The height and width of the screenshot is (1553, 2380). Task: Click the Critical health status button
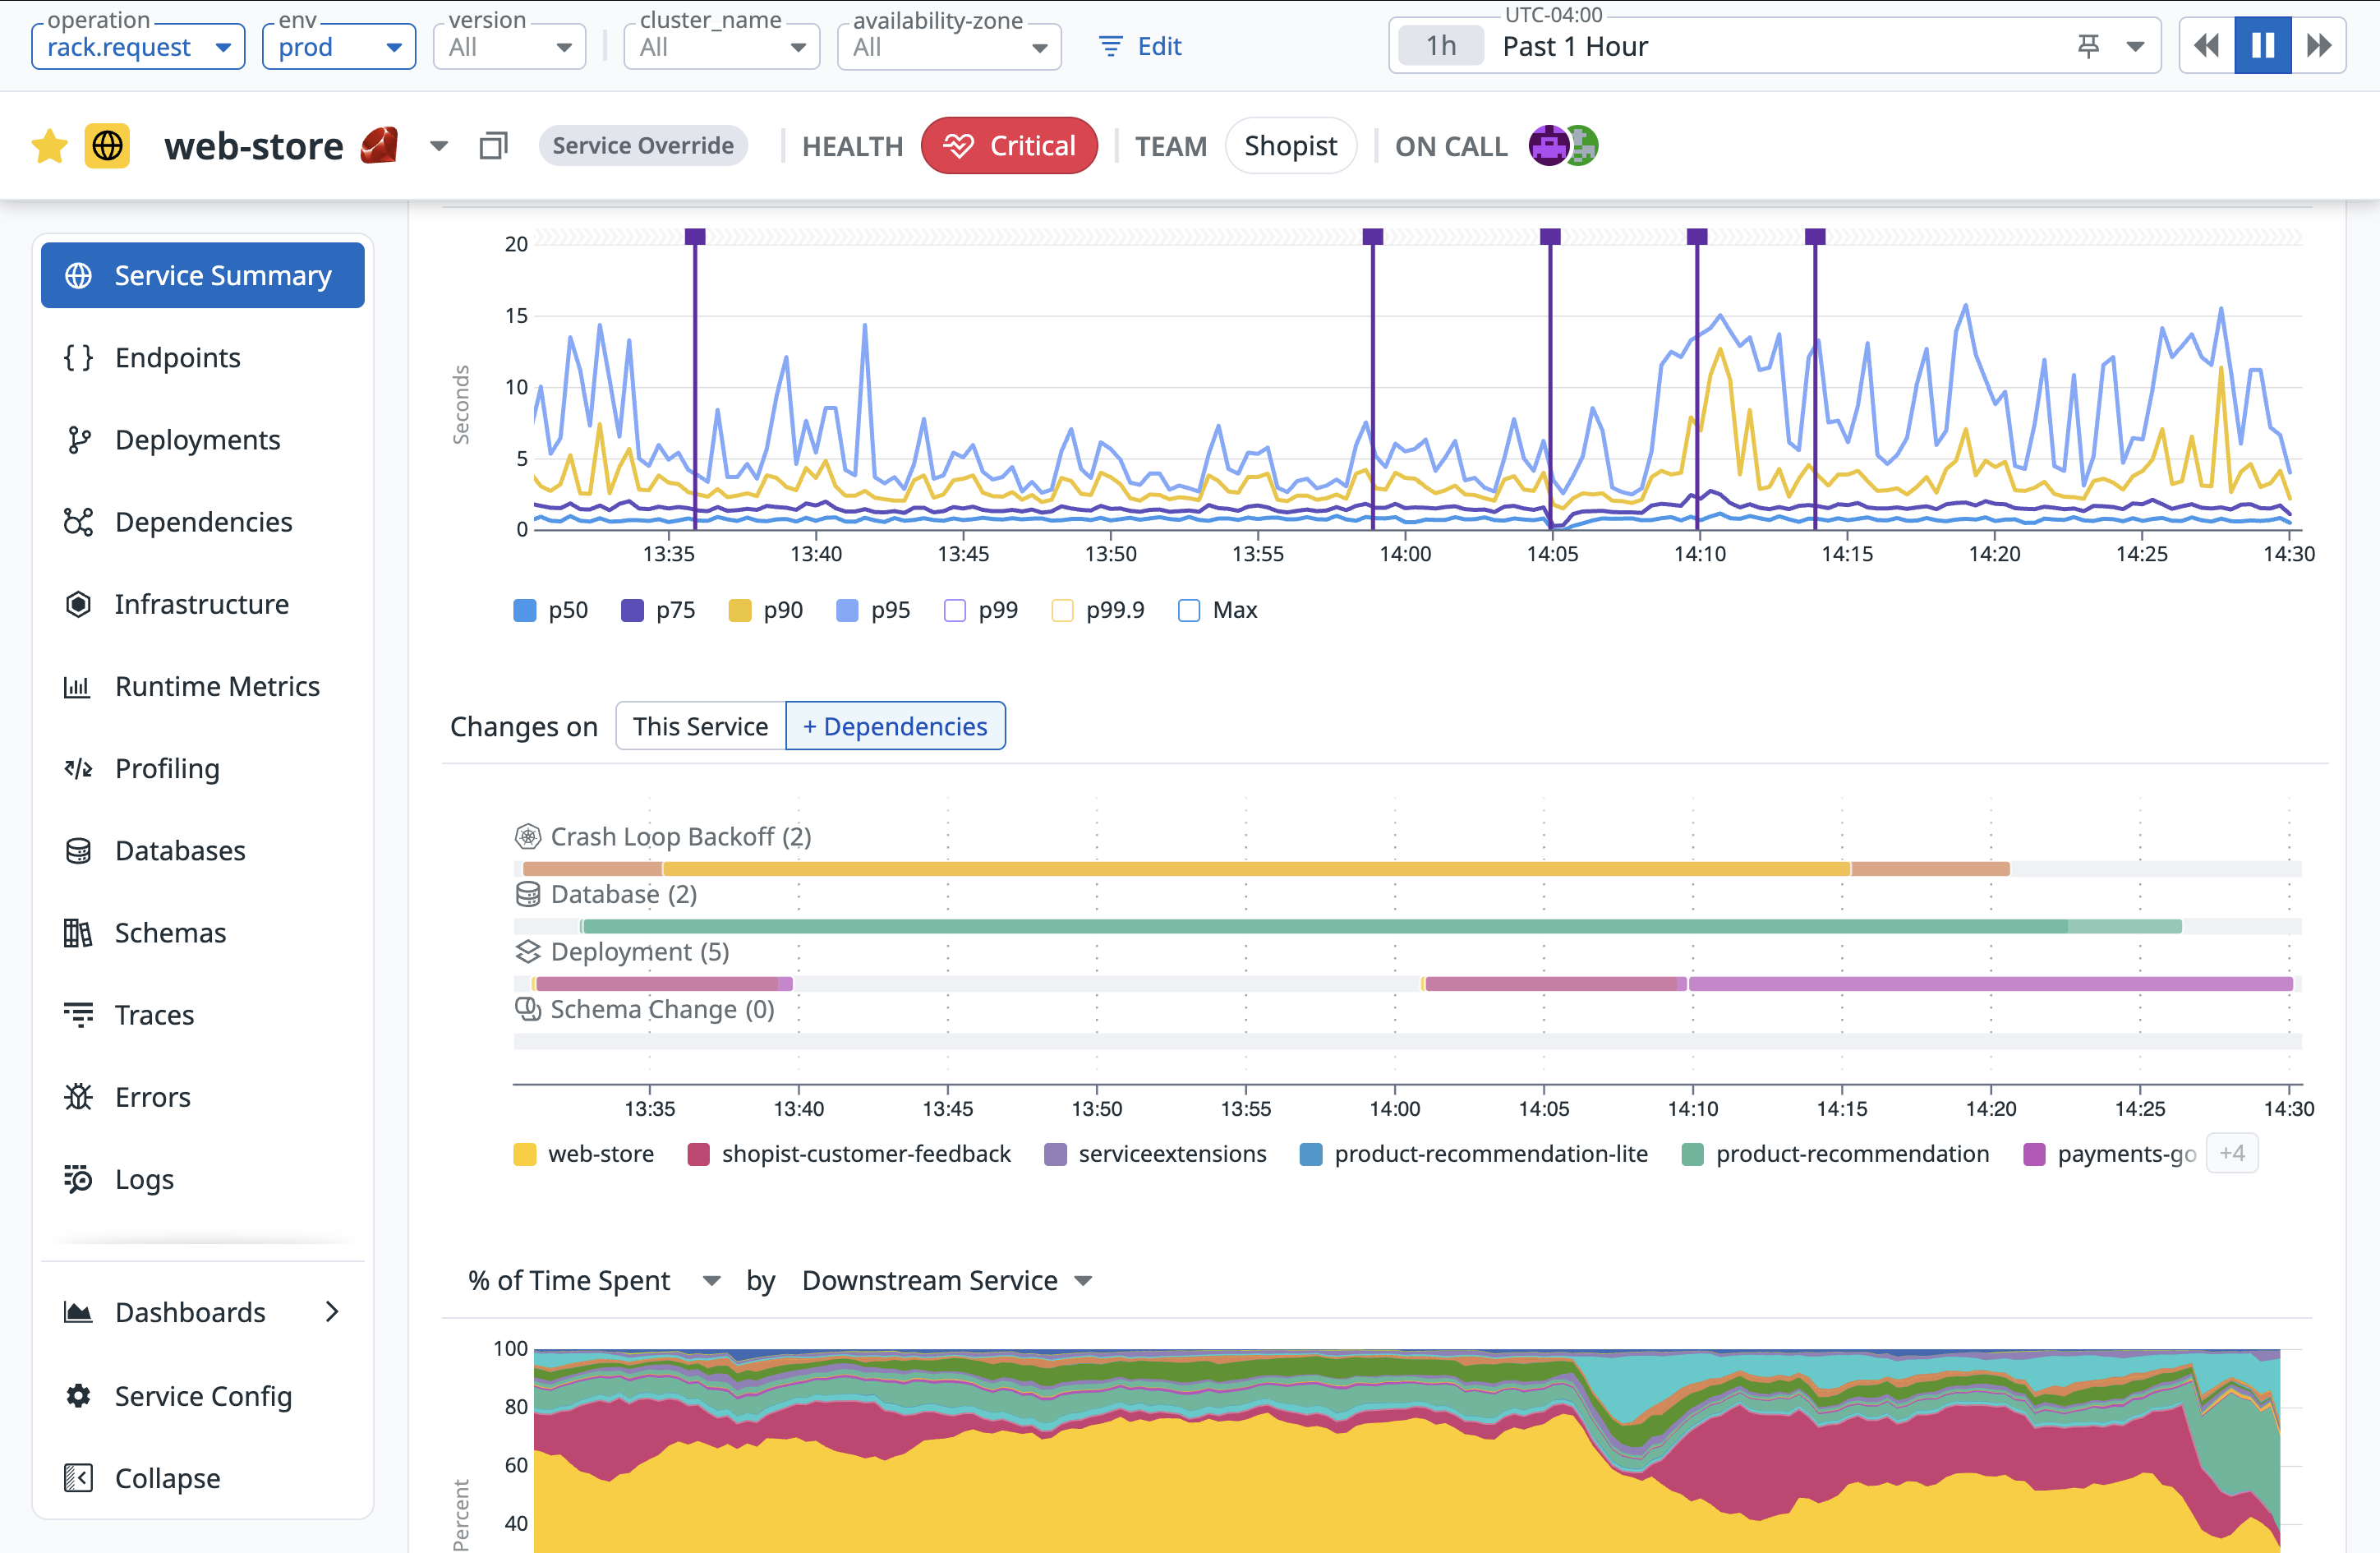1009,146
